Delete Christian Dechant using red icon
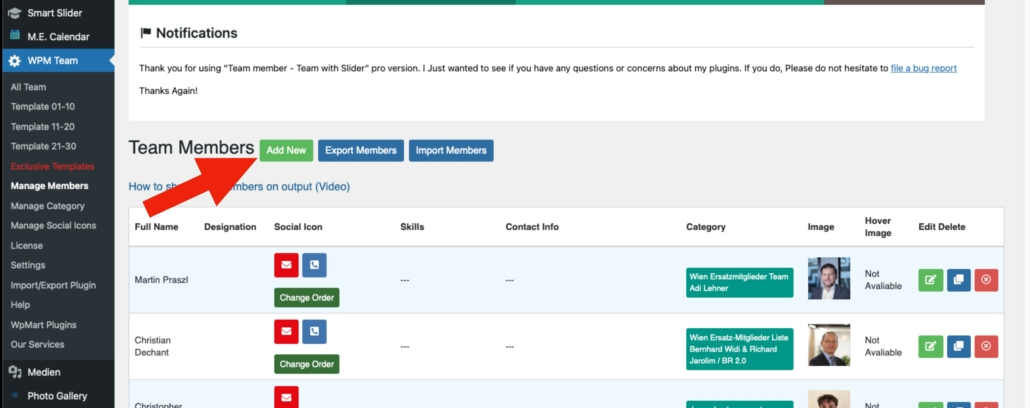1030x408 pixels. pyautogui.click(x=986, y=347)
